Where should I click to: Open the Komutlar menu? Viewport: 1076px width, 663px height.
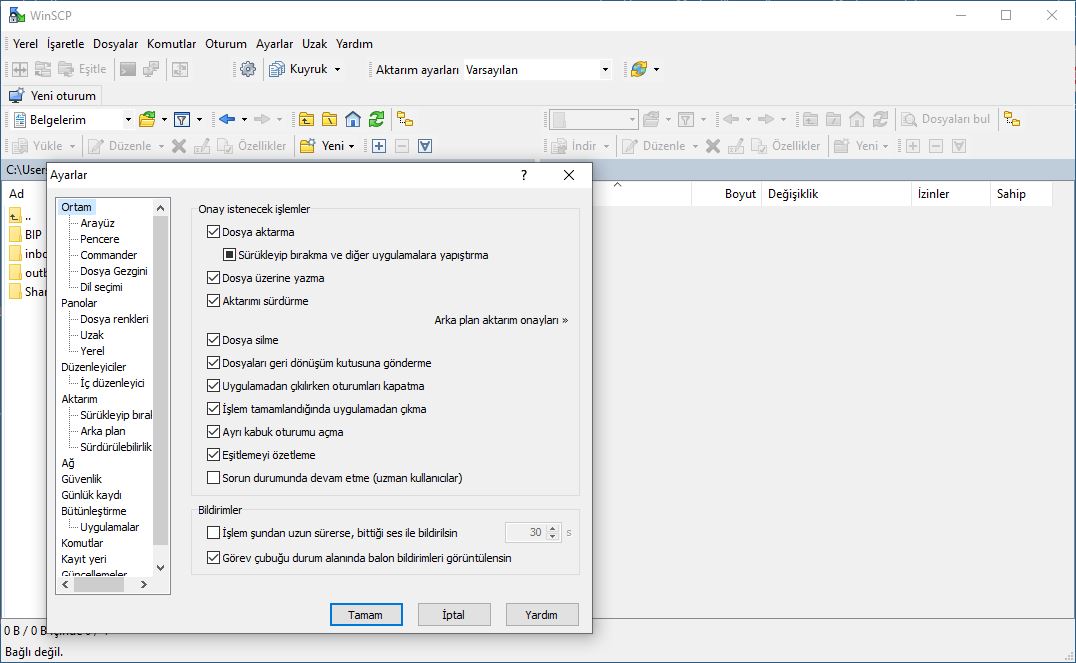click(172, 44)
